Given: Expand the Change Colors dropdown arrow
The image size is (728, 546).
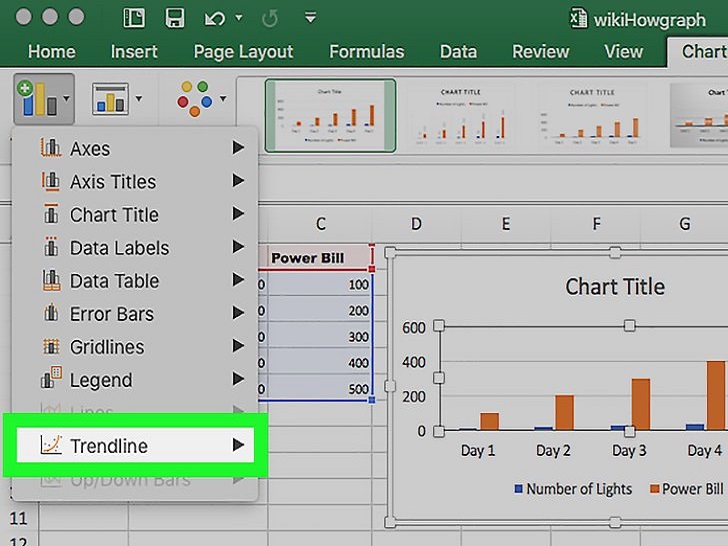Looking at the screenshot, I should point(223,98).
